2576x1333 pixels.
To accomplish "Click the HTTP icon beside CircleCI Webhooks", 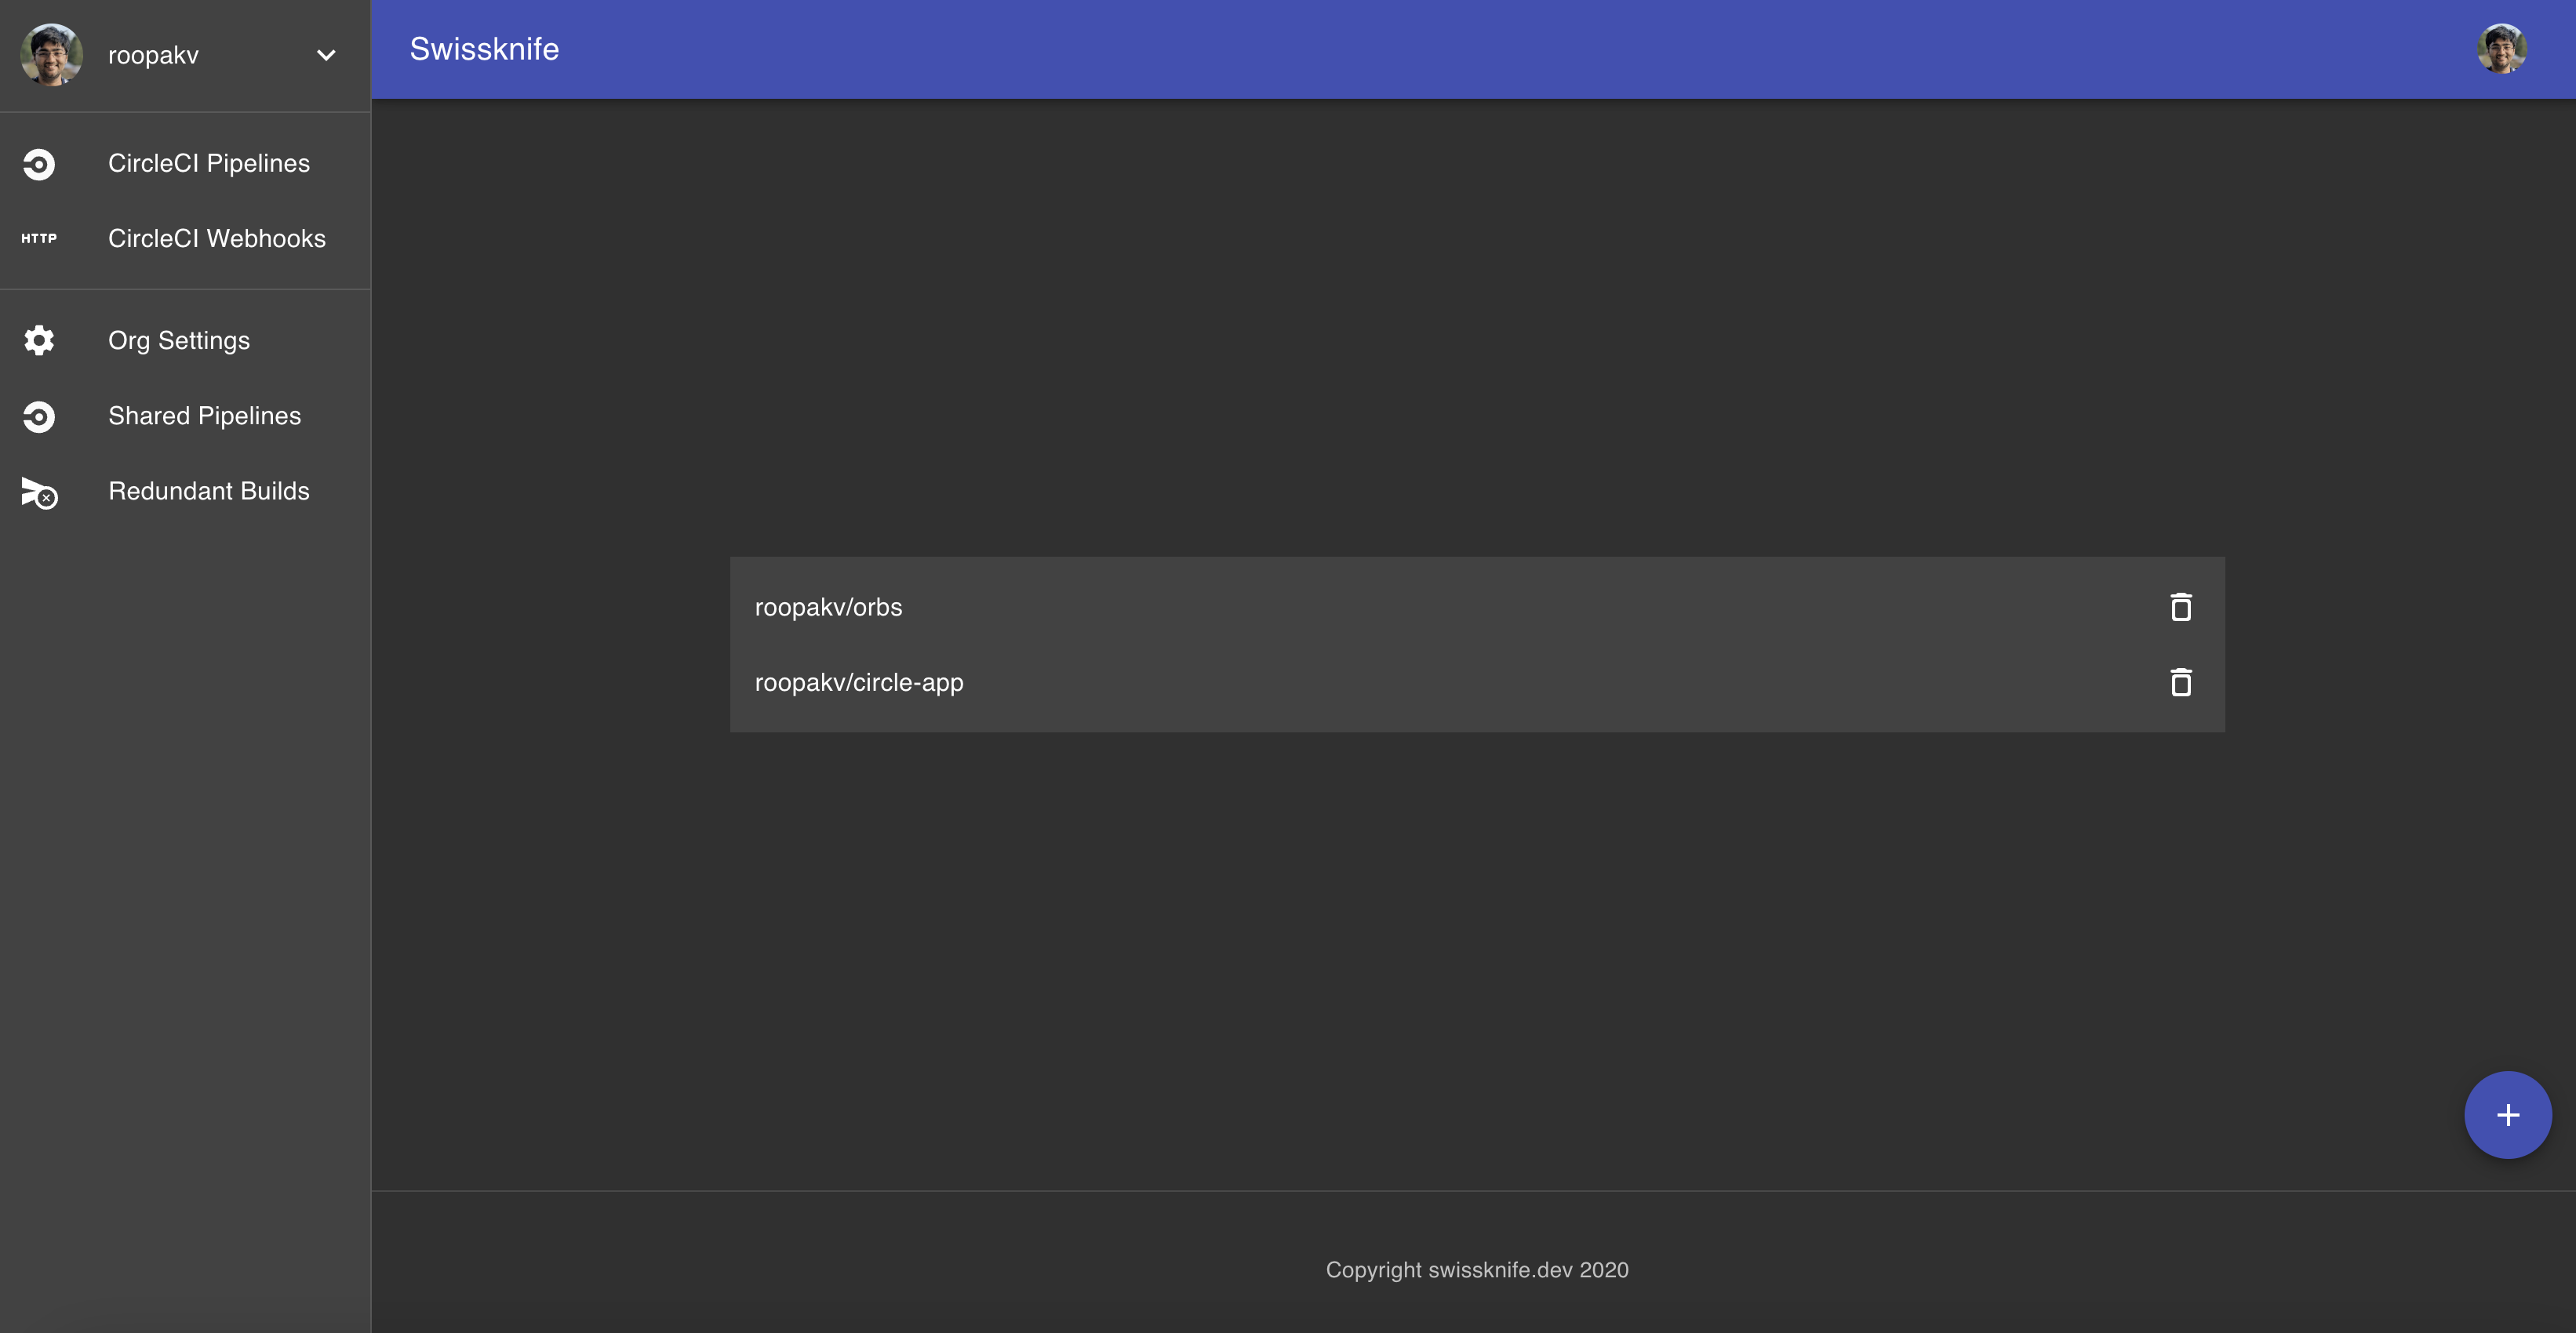I will (x=39, y=239).
